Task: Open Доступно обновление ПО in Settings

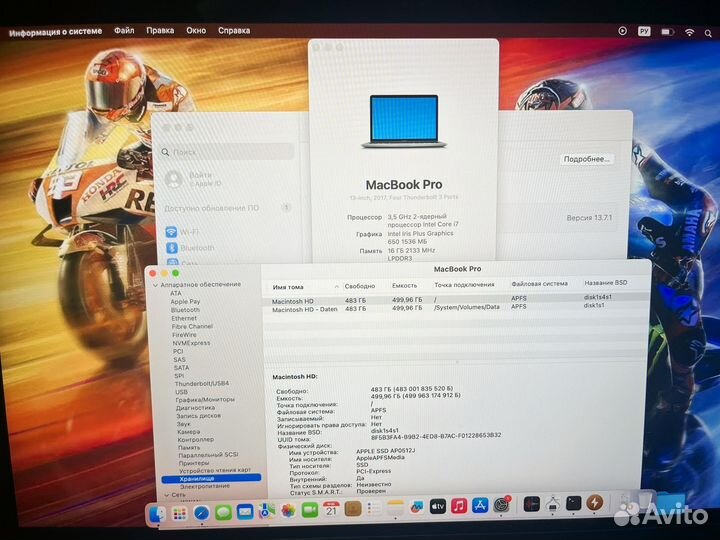Action: [227, 208]
